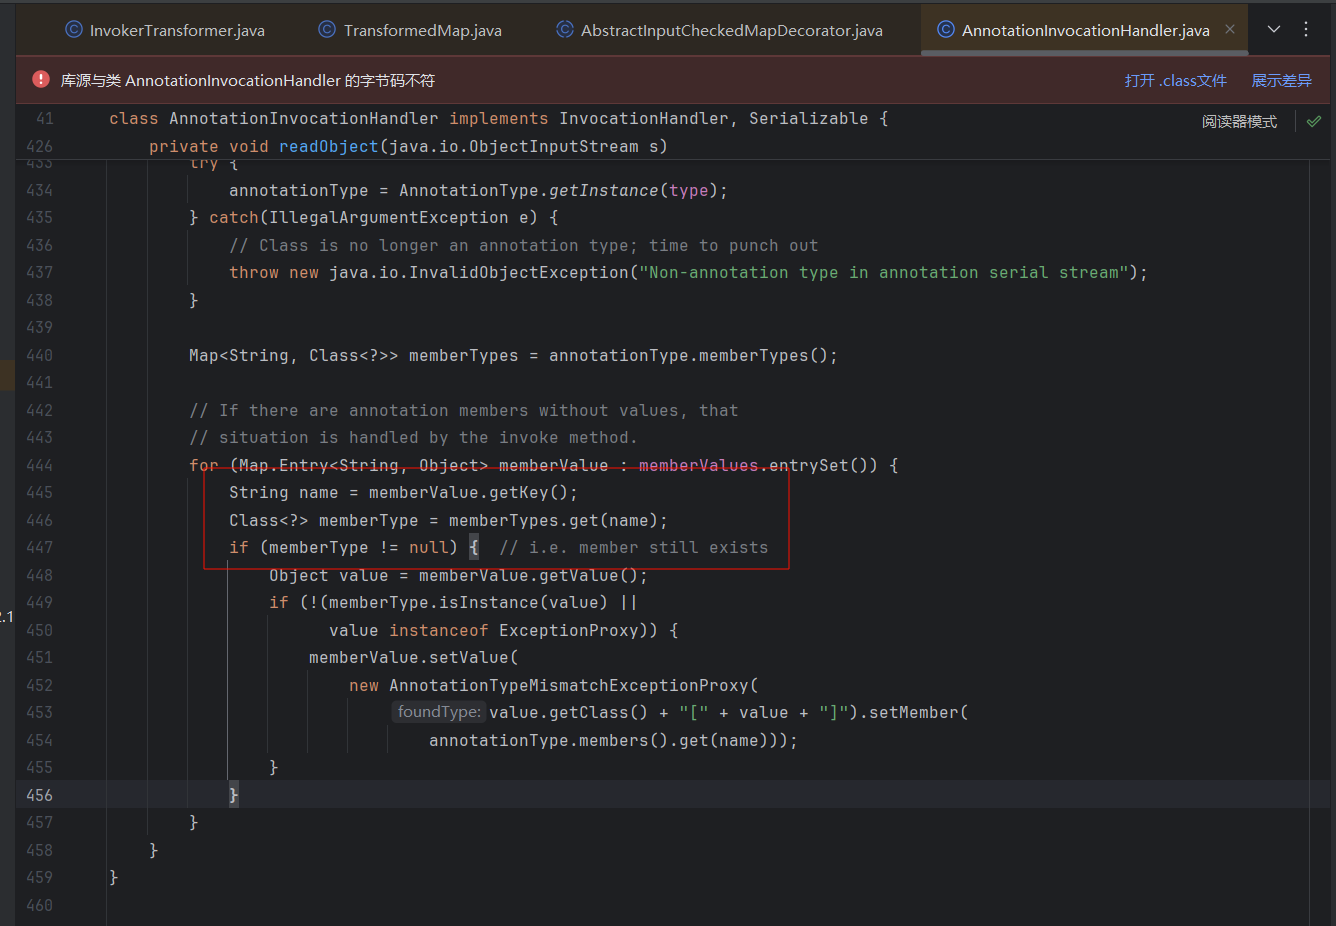The width and height of the screenshot is (1336, 926).
Task: Expand the hidden tabs list chevron
Action: (1274, 30)
